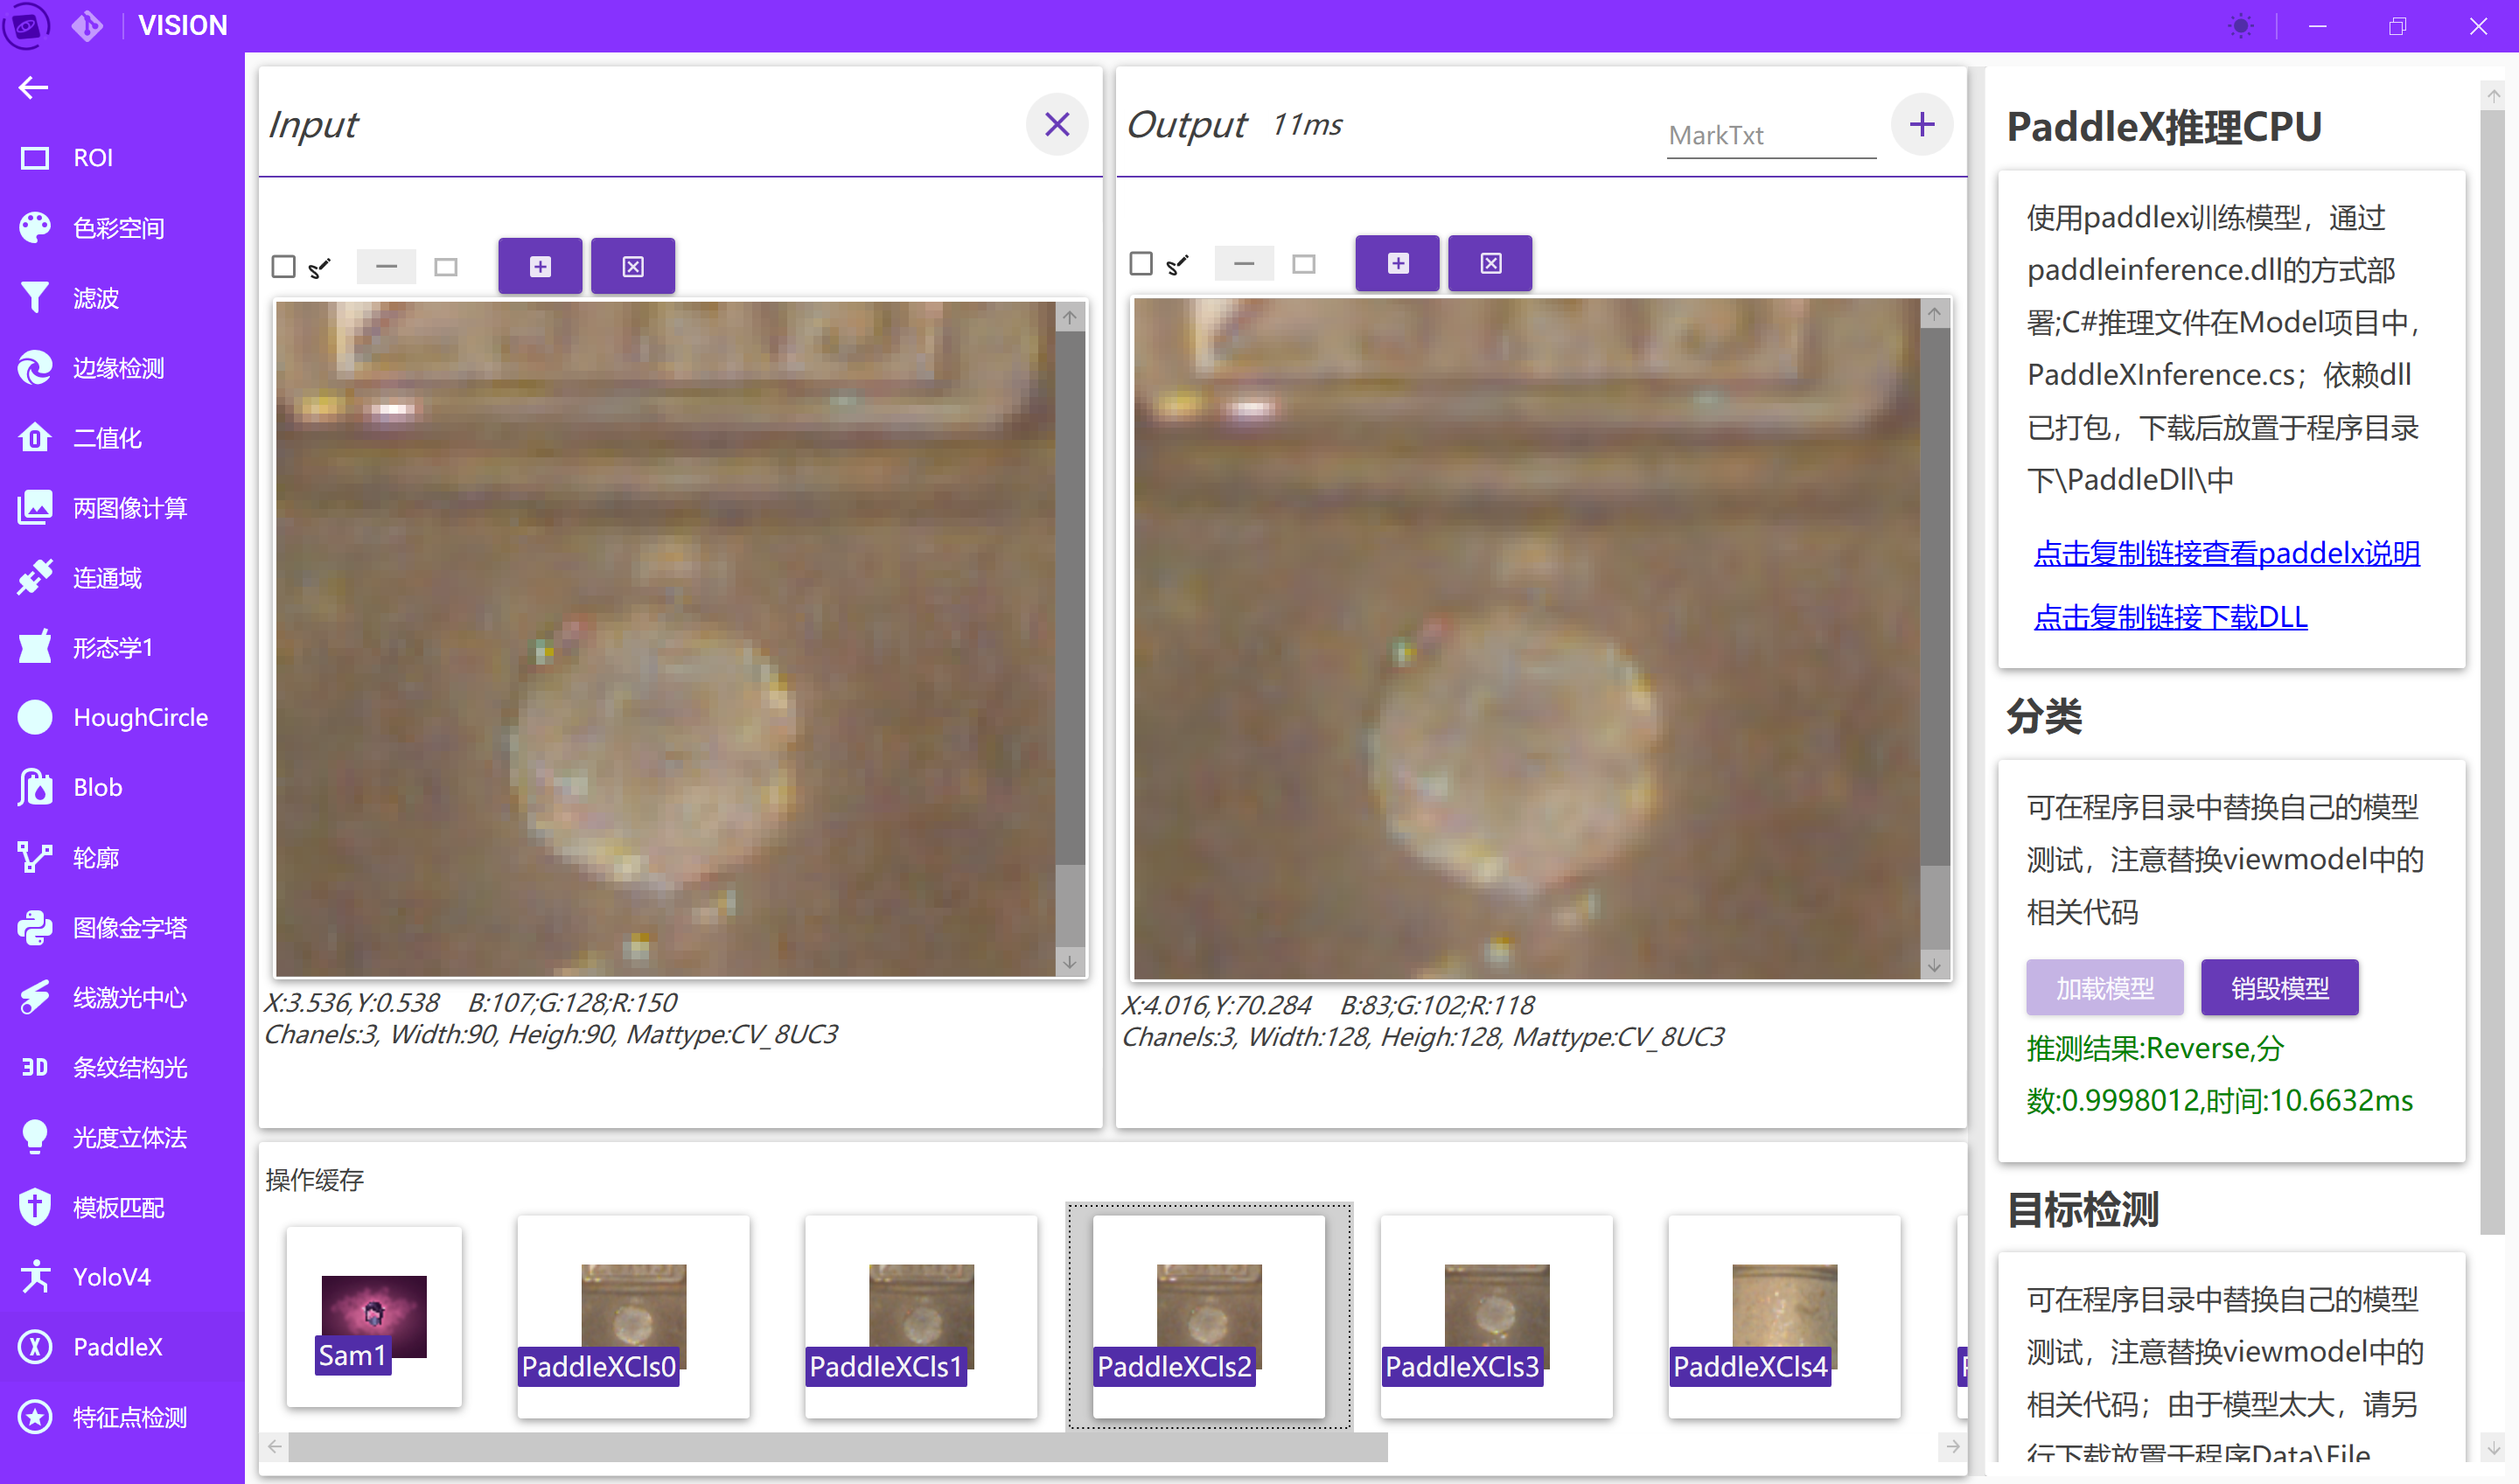Image resolution: width=2519 pixels, height=1484 pixels.
Task: Click the Output panel plus button
Action: (1920, 125)
